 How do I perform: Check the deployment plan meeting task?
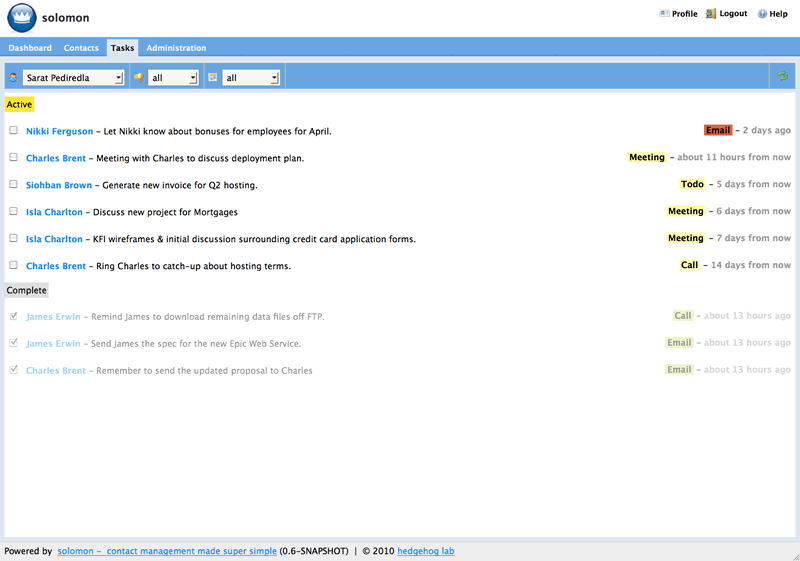pyautogui.click(x=14, y=158)
